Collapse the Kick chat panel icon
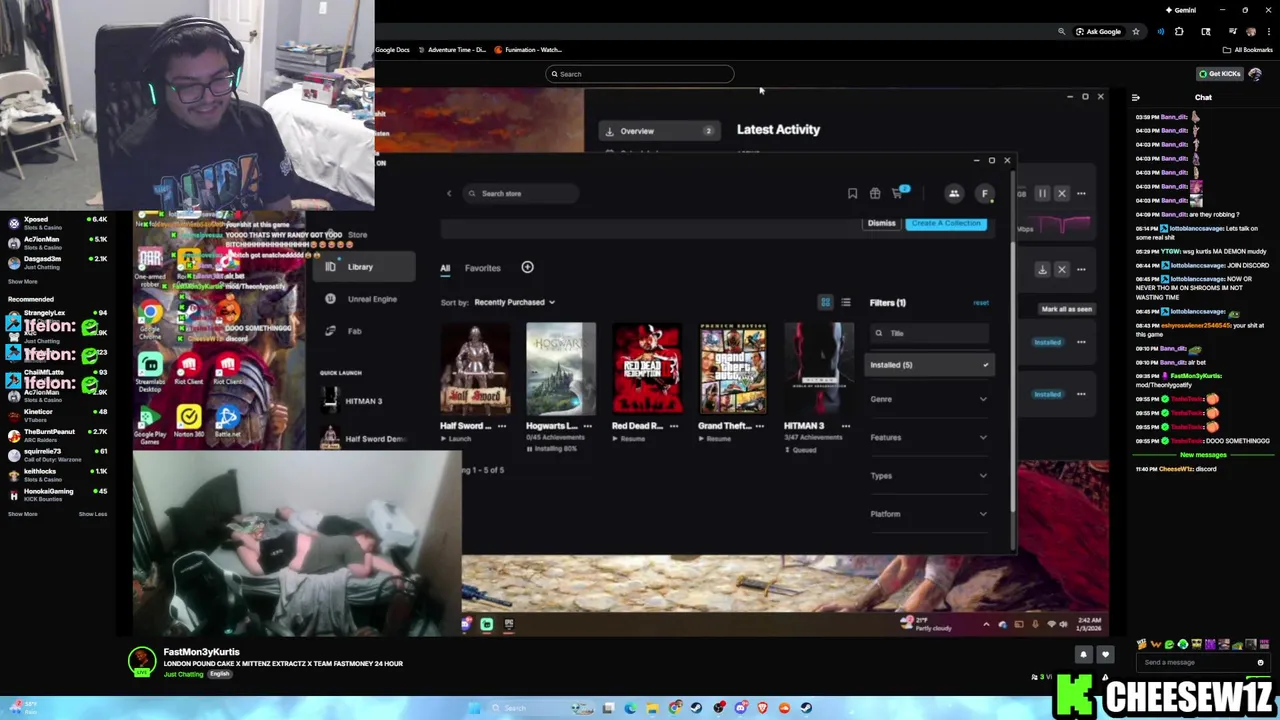Screen dimensions: 1280x720 point(1136,98)
